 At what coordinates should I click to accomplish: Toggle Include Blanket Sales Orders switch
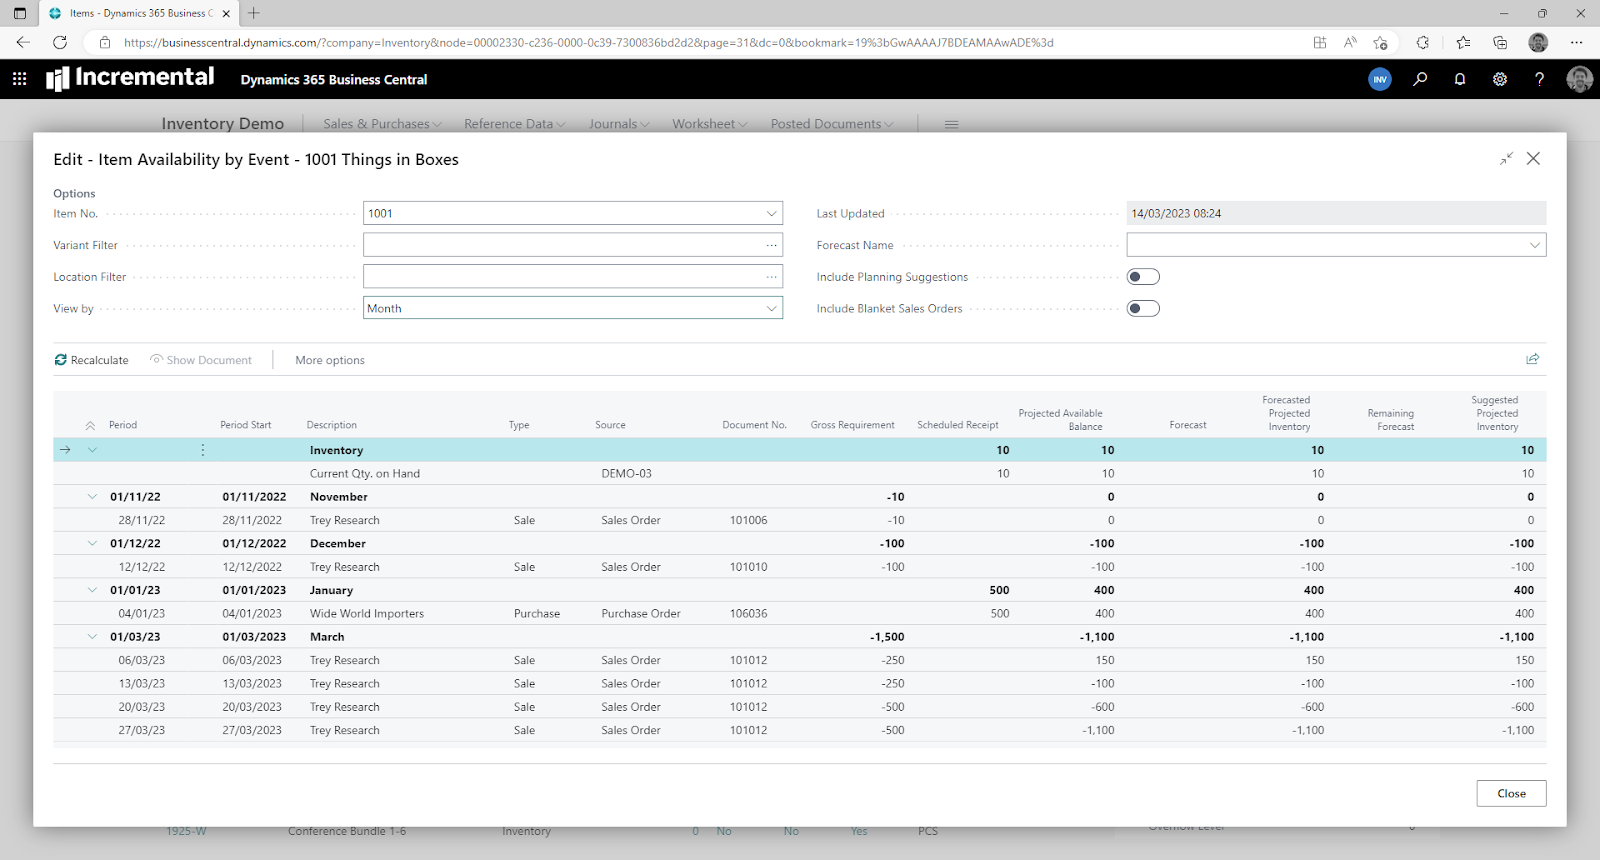point(1143,308)
